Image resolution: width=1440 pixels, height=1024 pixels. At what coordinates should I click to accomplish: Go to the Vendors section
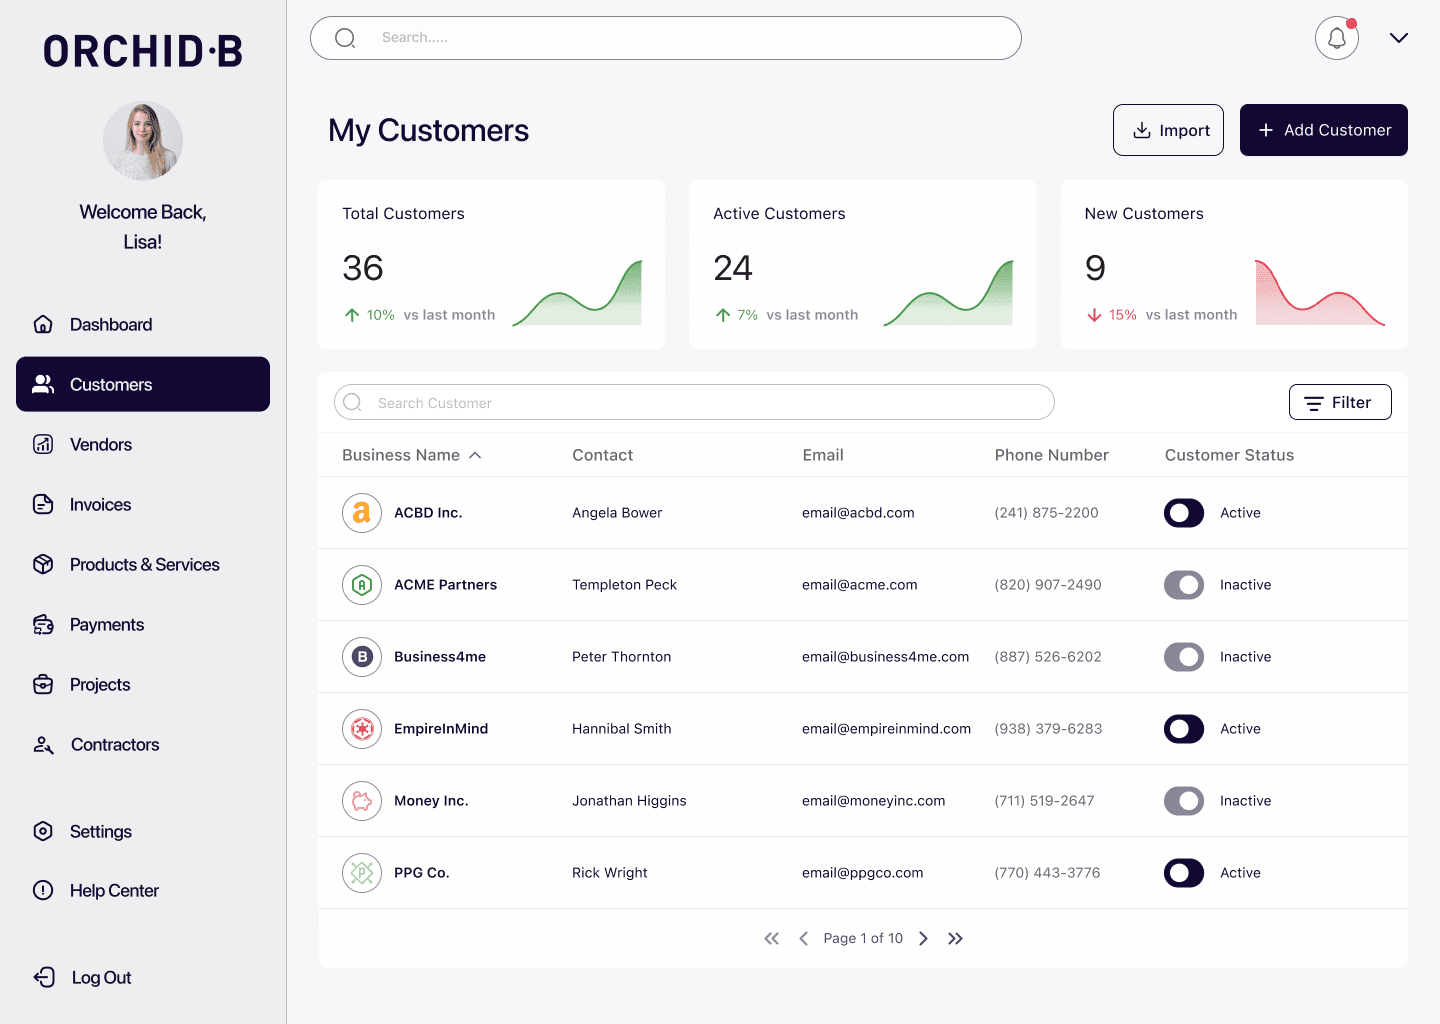[x=101, y=445]
